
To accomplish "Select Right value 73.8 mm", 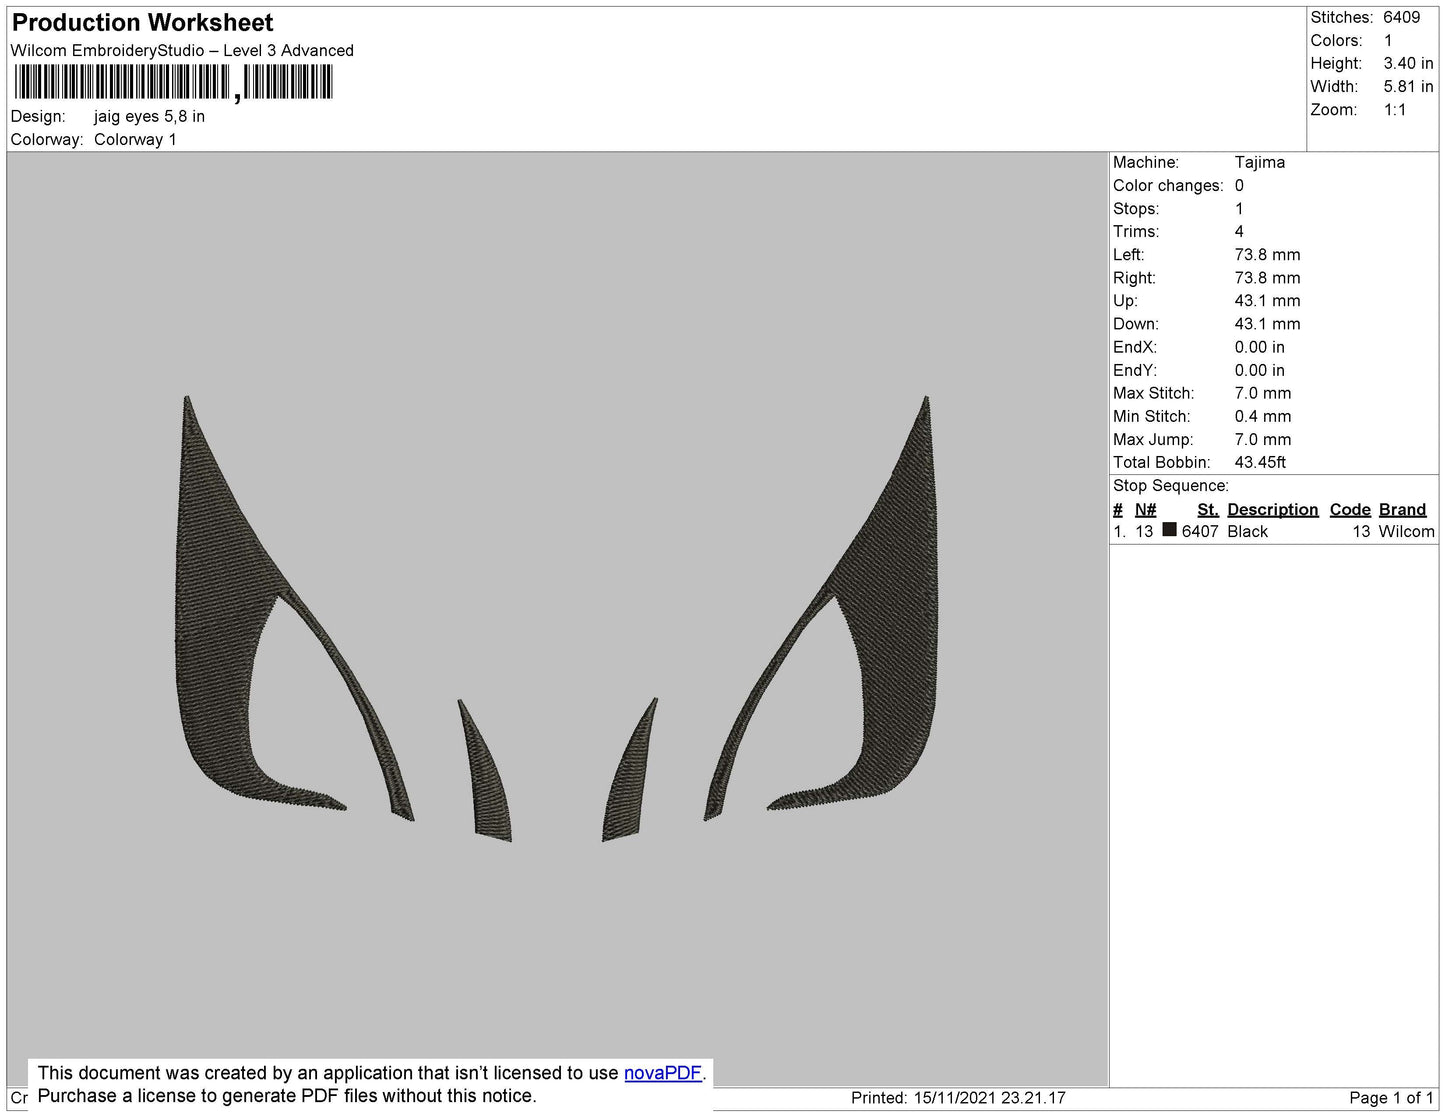I will coord(1267,278).
